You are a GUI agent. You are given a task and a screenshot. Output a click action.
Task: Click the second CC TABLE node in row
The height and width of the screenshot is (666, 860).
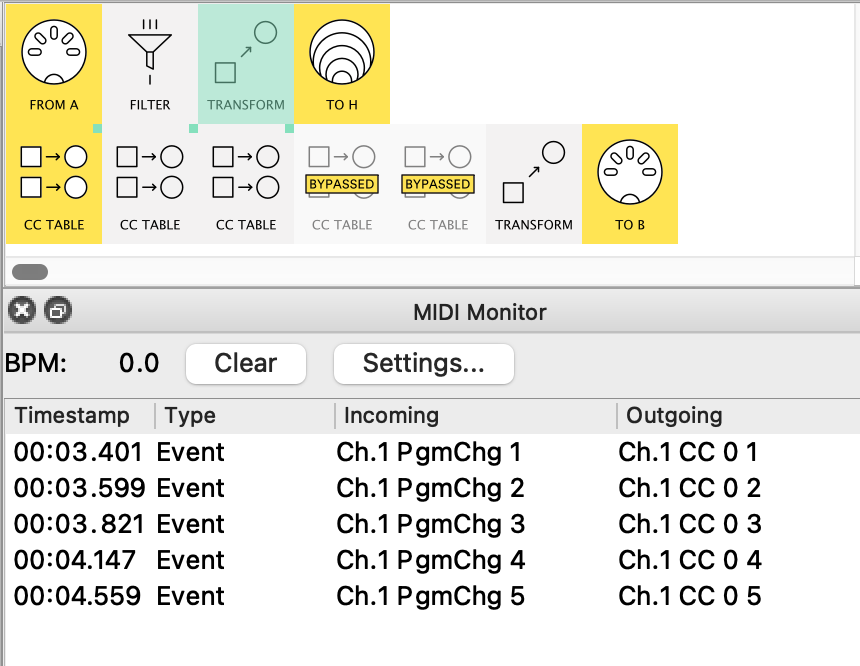point(150,183)
